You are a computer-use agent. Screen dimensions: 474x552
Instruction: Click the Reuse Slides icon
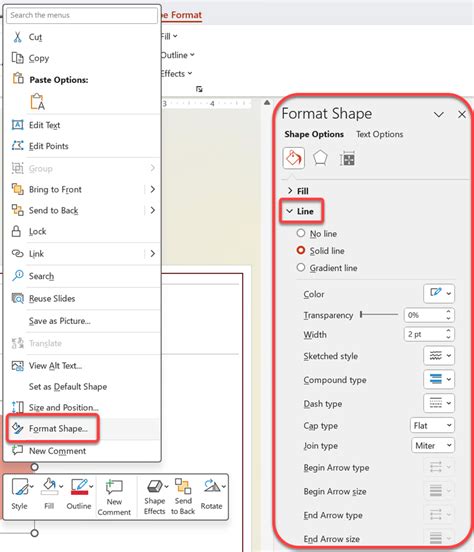pos(18,298)
